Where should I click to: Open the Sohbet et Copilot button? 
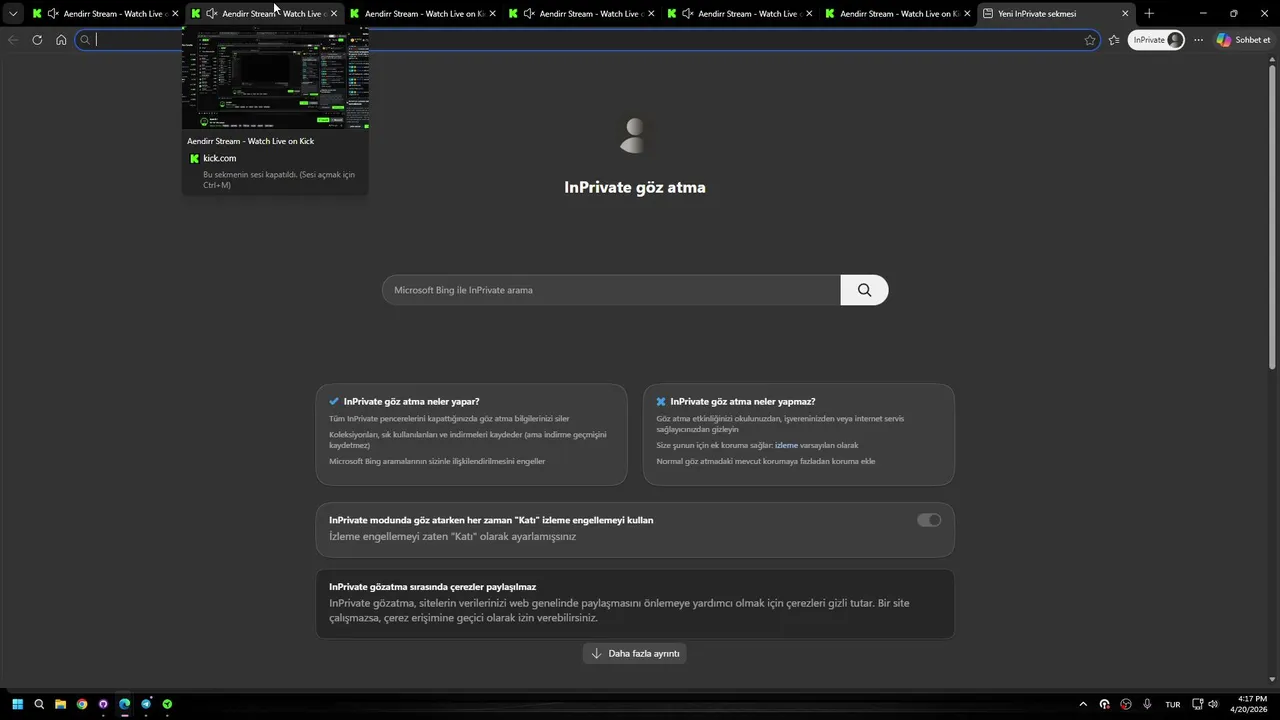[1243, 40]
